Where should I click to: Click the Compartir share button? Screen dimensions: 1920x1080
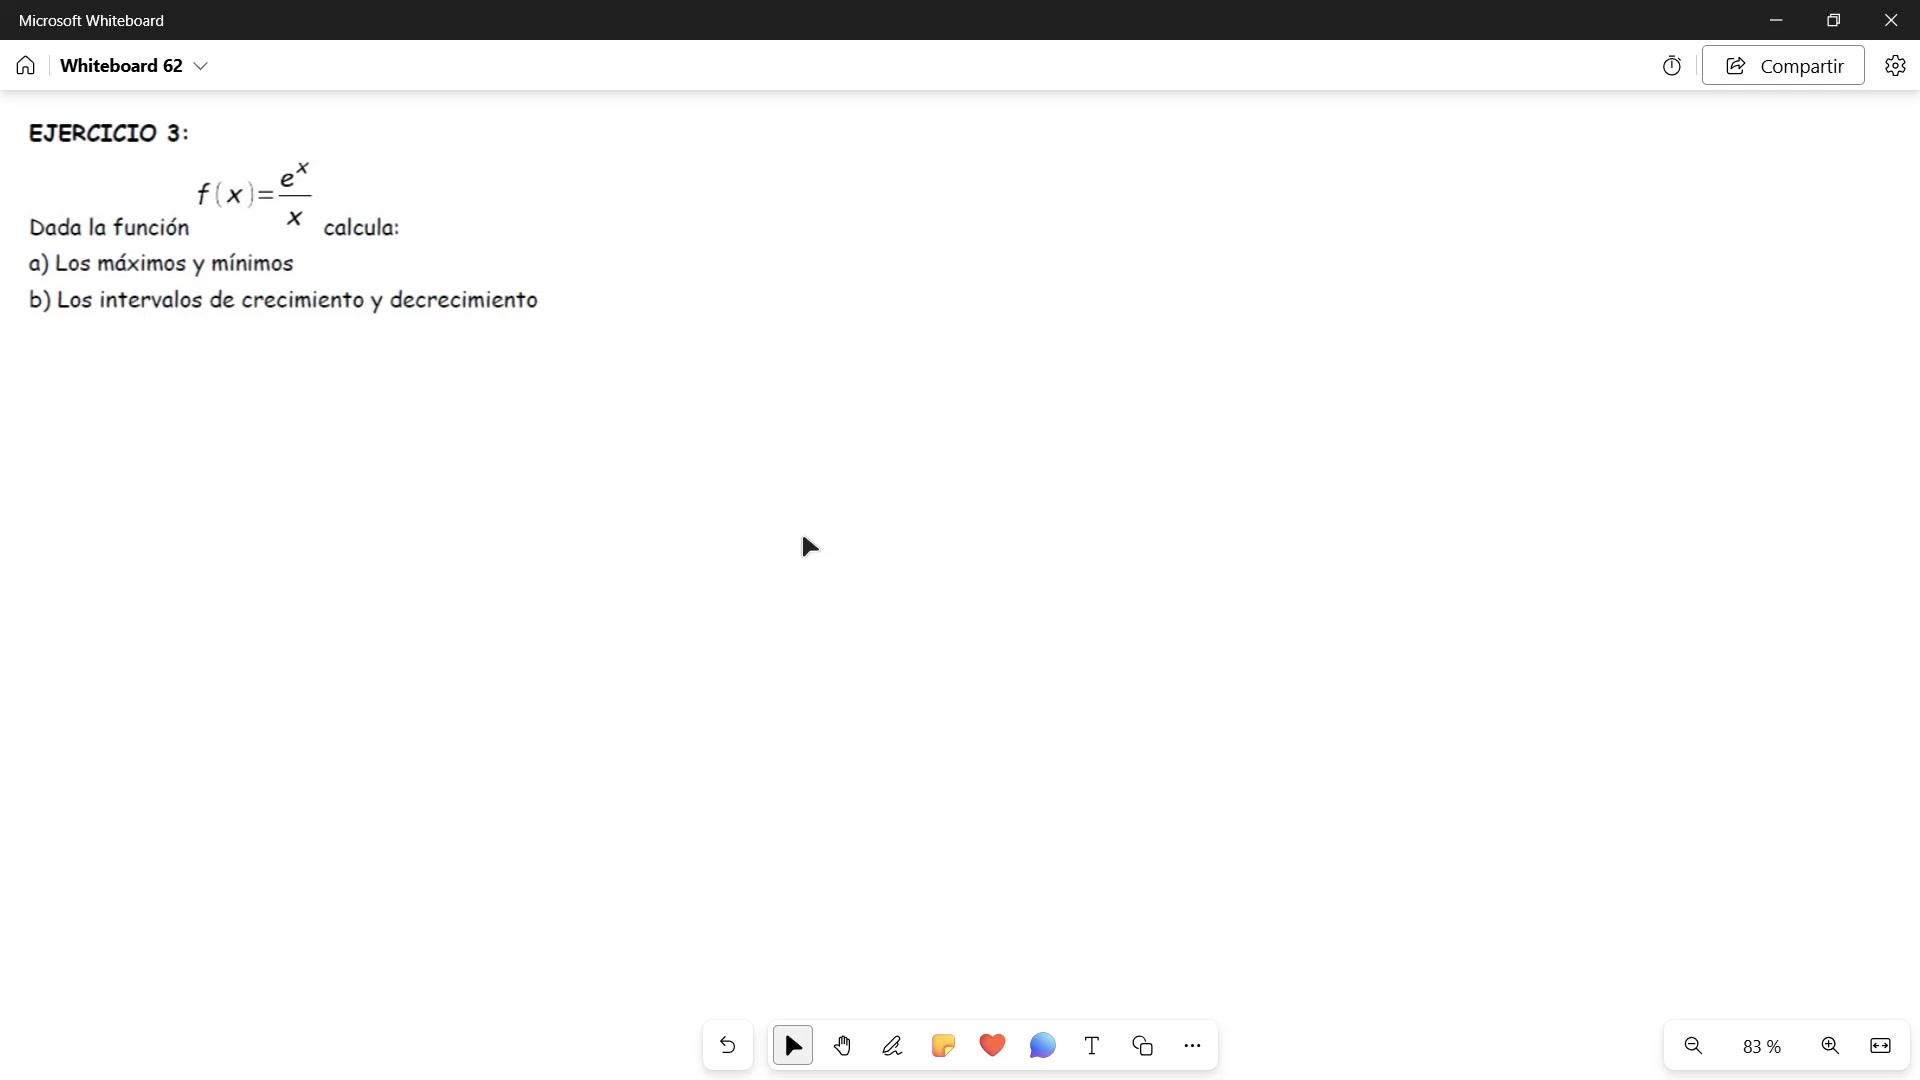click(x=1783, y=66)
